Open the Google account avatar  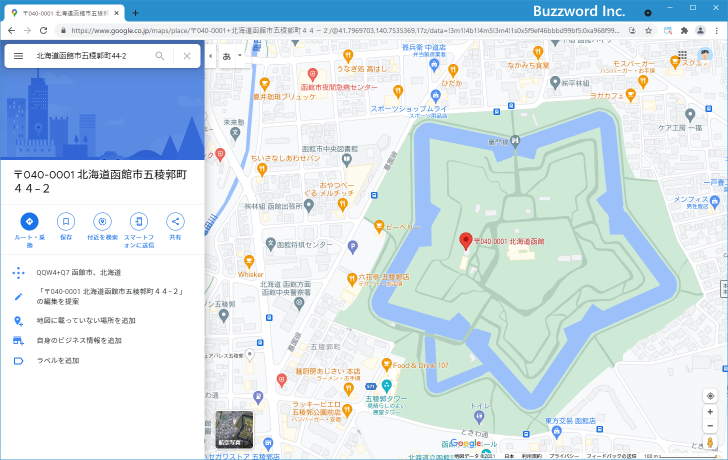(705, 55)
